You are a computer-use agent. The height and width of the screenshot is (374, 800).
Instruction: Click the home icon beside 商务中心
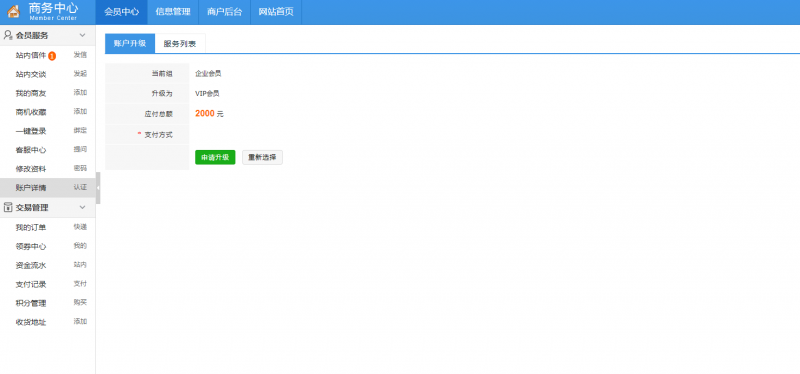pos(13,11)
